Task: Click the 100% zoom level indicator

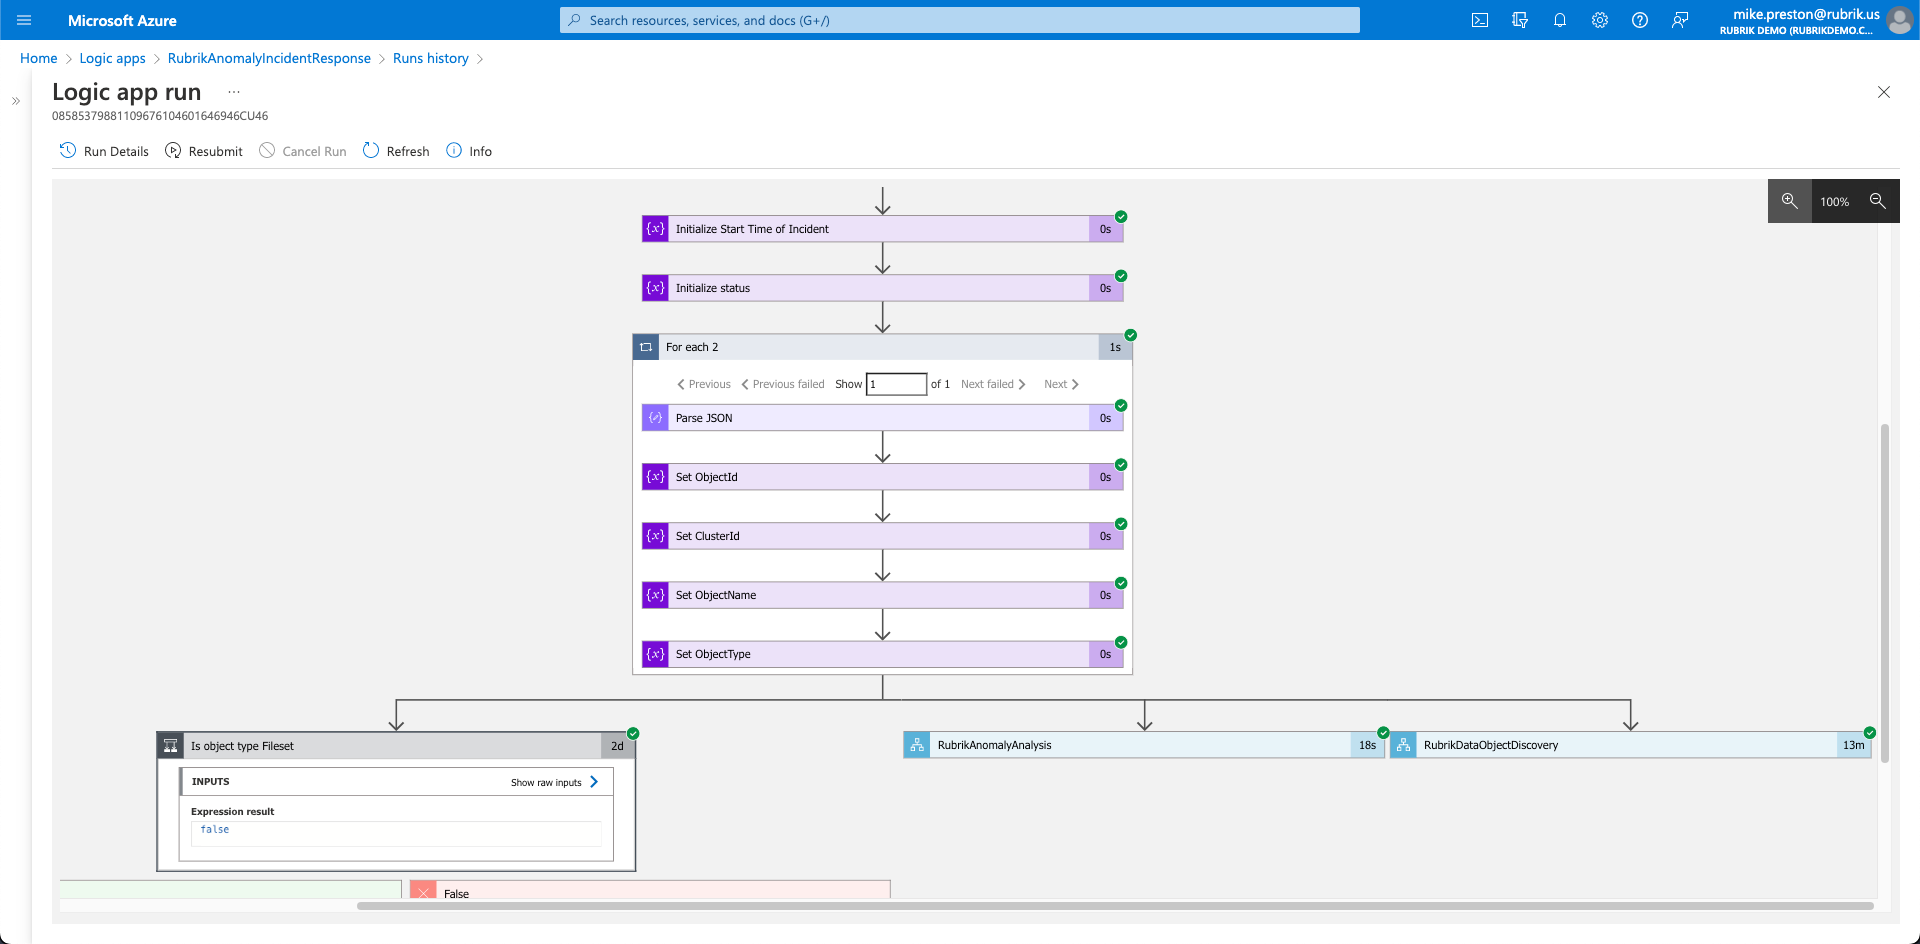Action: [x=1834, y=202]
